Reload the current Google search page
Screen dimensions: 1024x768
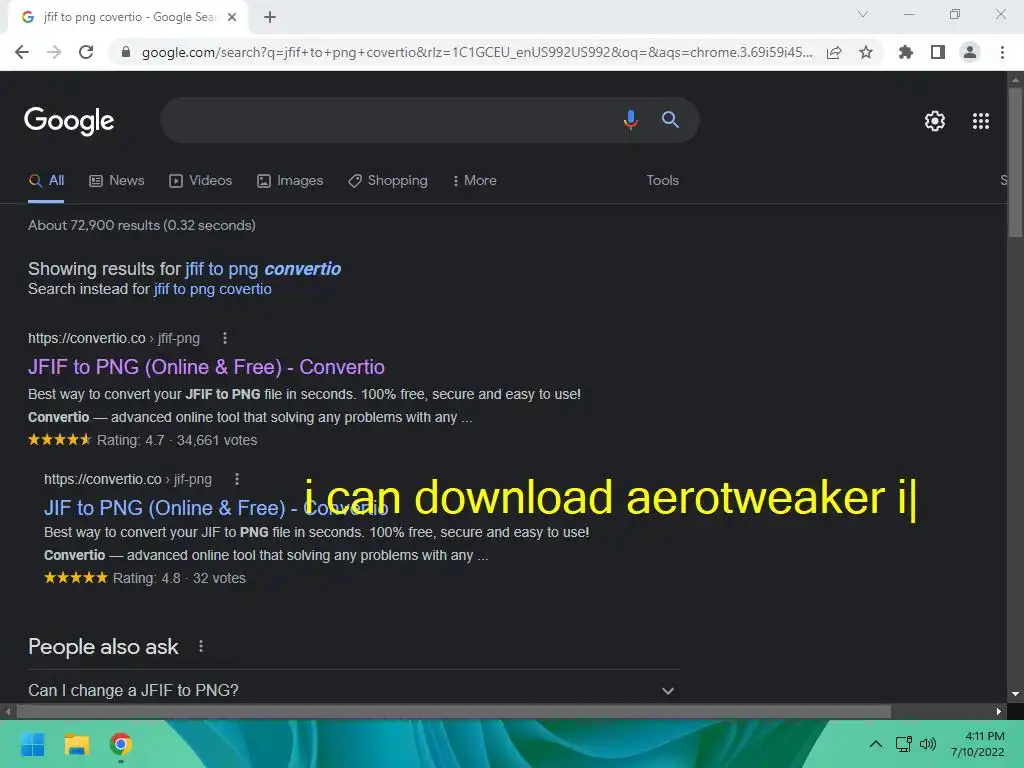click(x=86, y=52)
